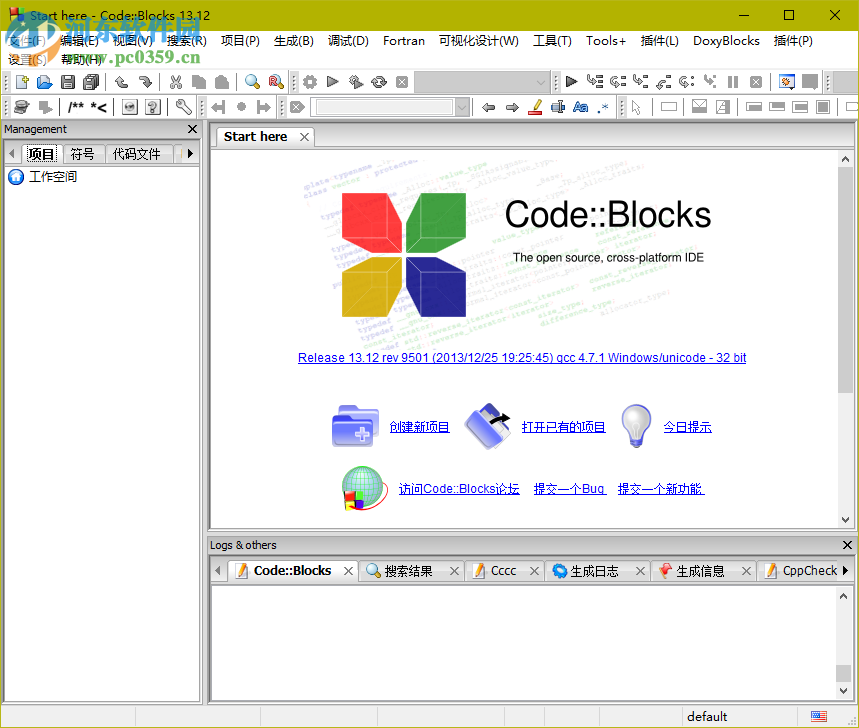
Task: Open the DoxyBlocks menu
Action: (726, 41)
